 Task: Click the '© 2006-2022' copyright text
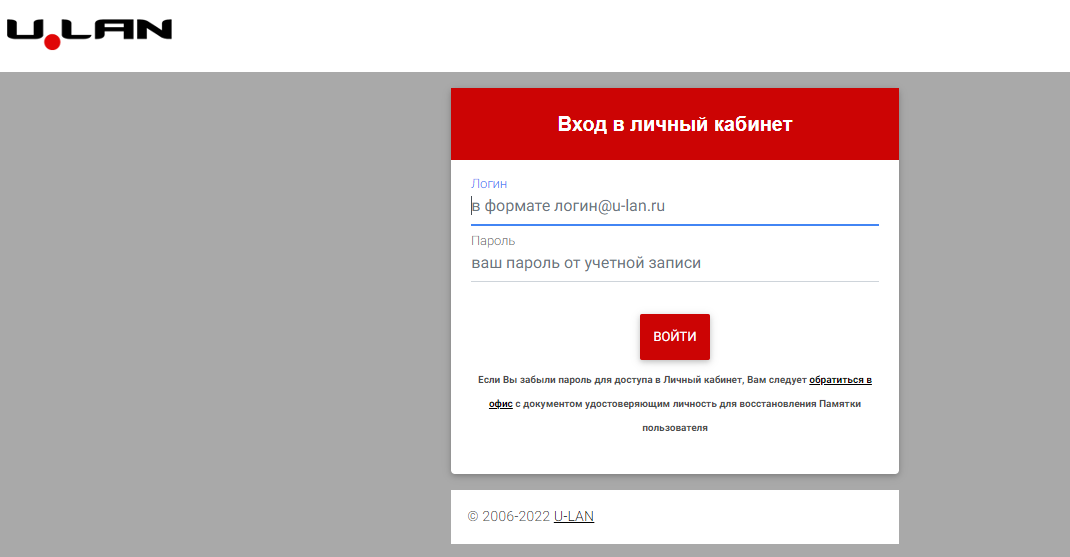(x=508, y=516)
